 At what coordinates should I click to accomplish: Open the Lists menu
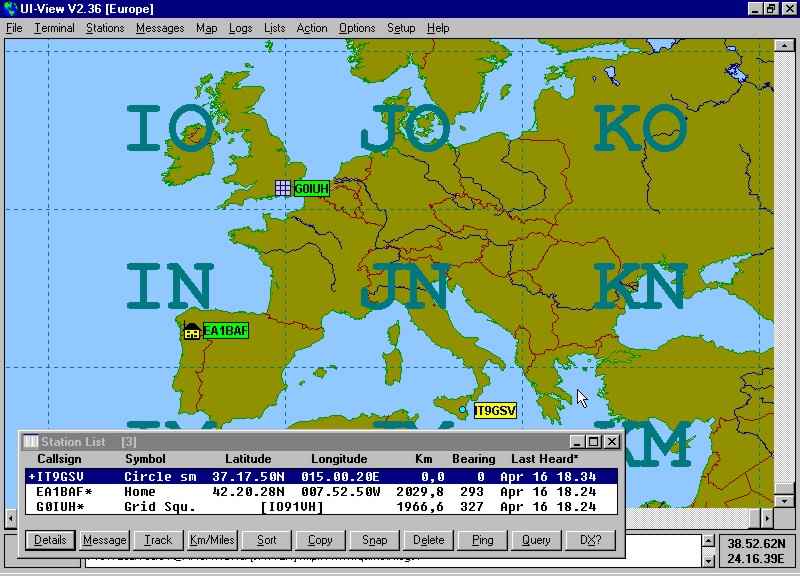(274, 28)
